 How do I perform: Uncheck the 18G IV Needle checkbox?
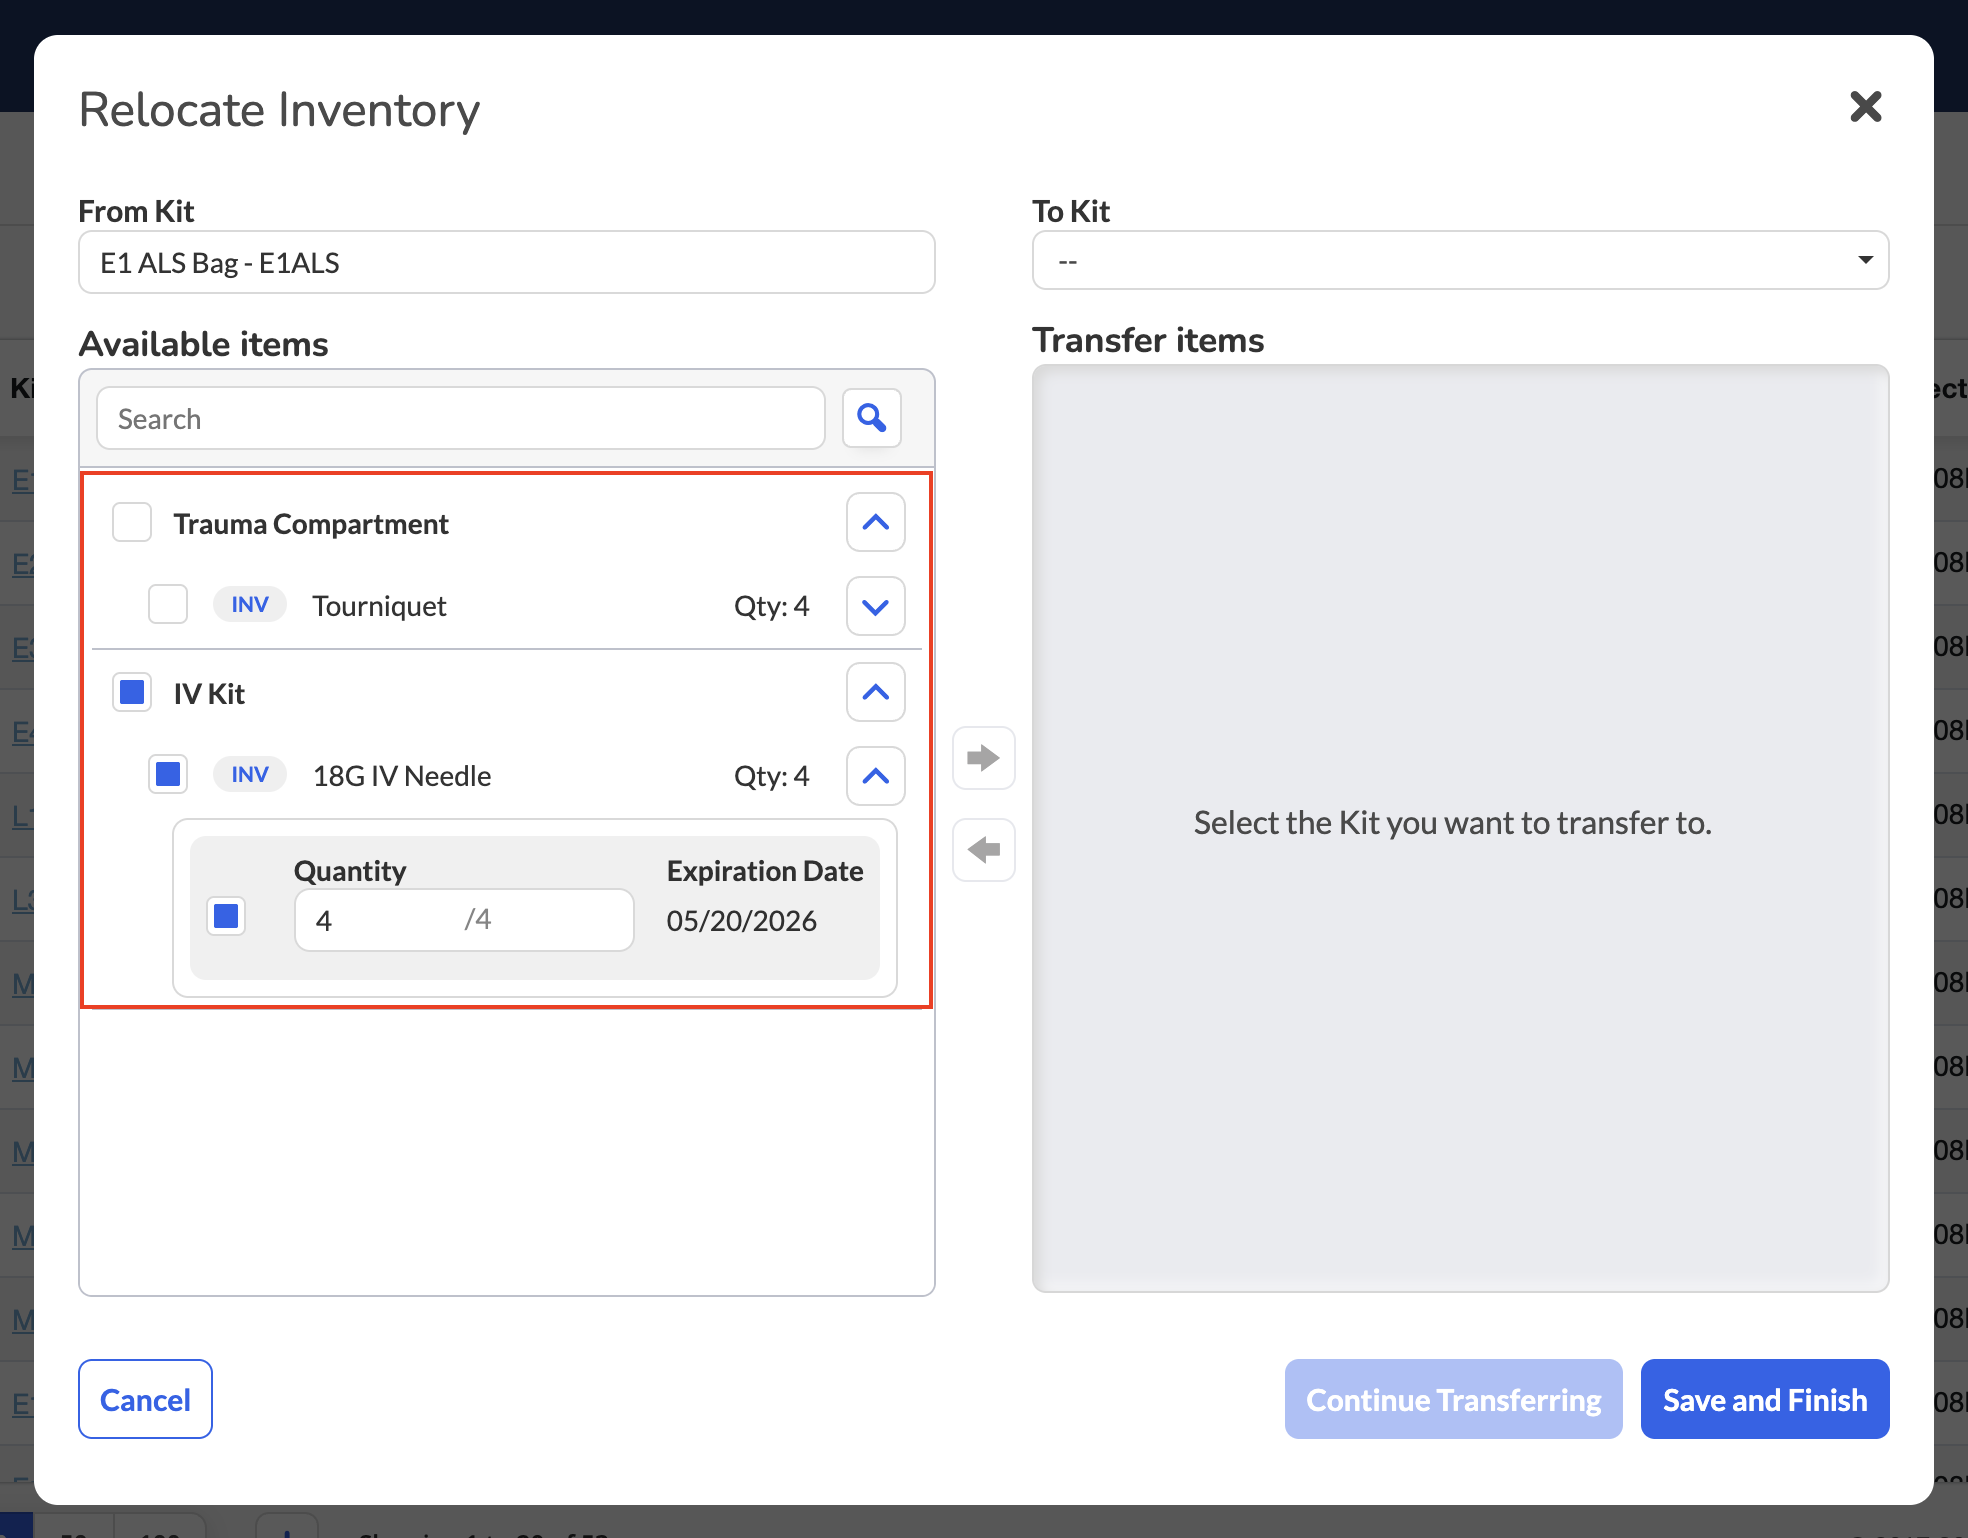(168, 774)
